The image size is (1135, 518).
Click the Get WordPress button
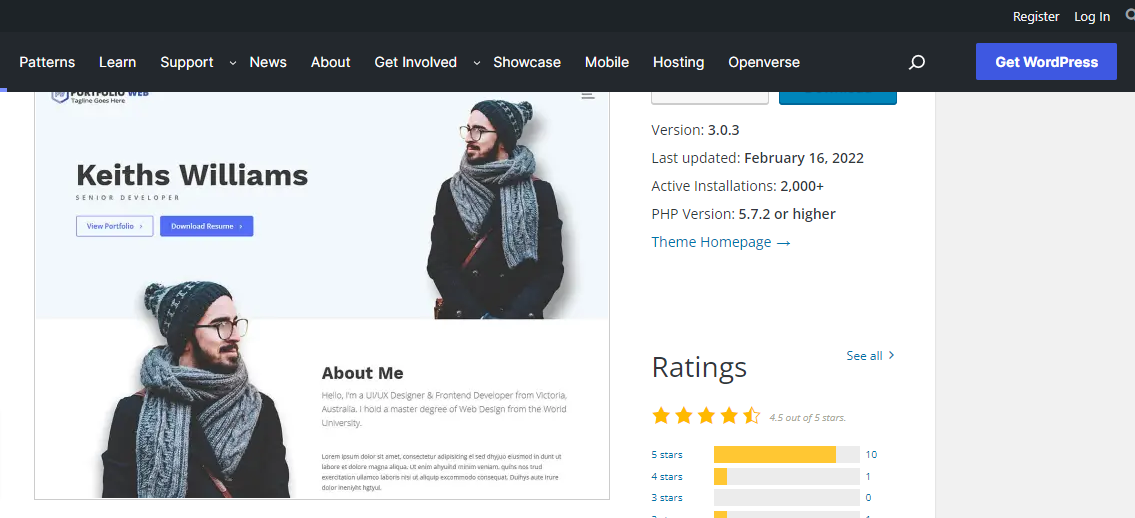[x=1046, y=61]
